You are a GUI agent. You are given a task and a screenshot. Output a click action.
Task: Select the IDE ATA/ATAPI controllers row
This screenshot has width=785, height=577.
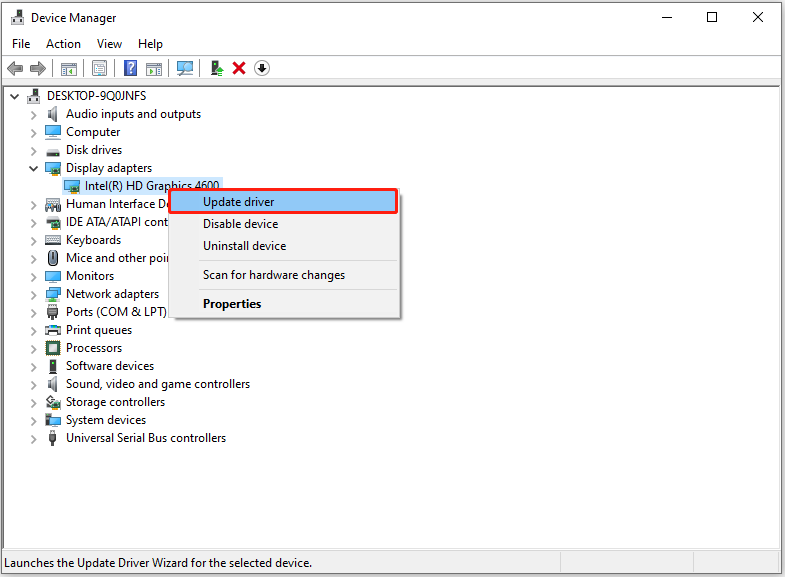click(x=117, y=222)
